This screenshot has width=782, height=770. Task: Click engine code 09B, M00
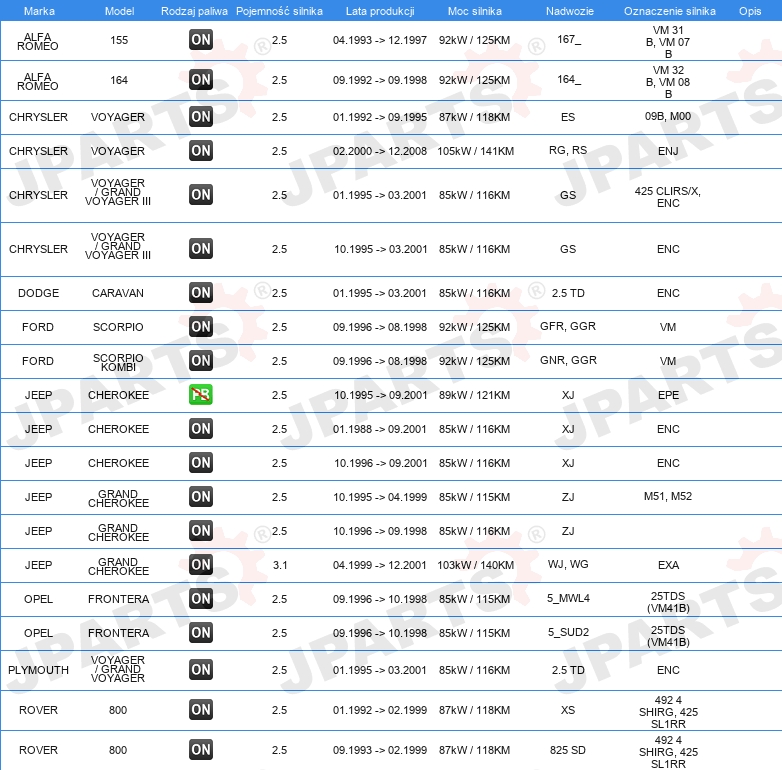point(668,116)
